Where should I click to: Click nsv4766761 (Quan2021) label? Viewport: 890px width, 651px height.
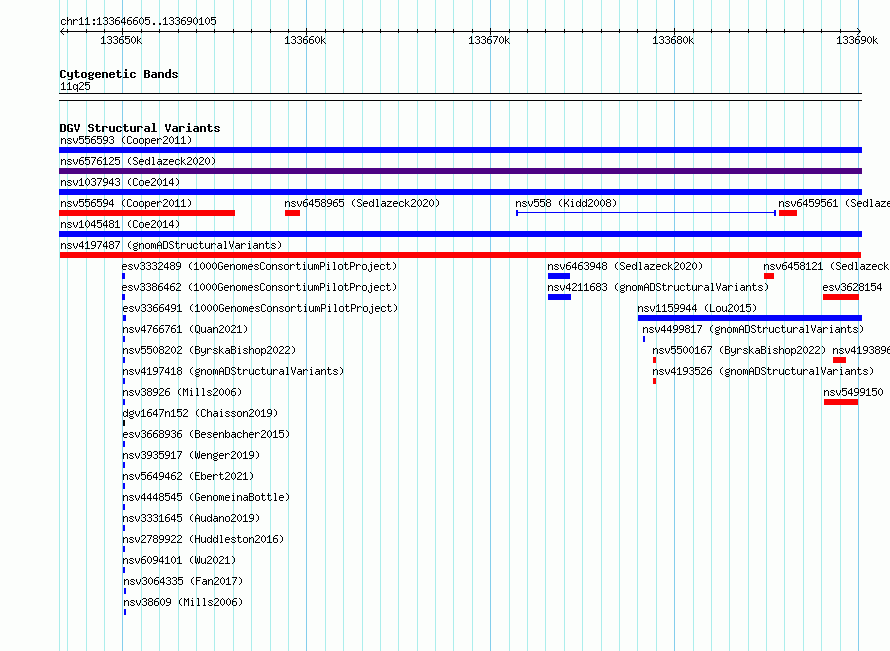tap(185, 329)
